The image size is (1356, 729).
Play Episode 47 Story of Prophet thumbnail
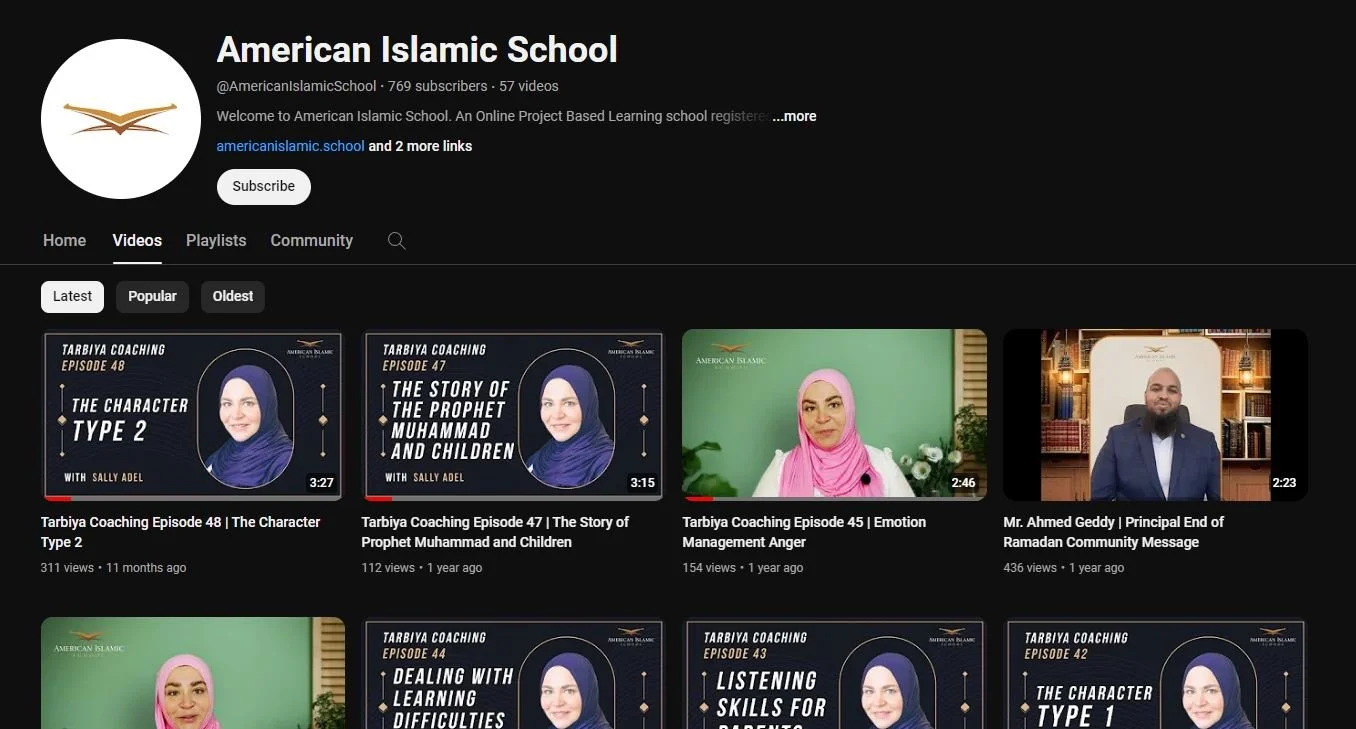(x=514, y=415)
